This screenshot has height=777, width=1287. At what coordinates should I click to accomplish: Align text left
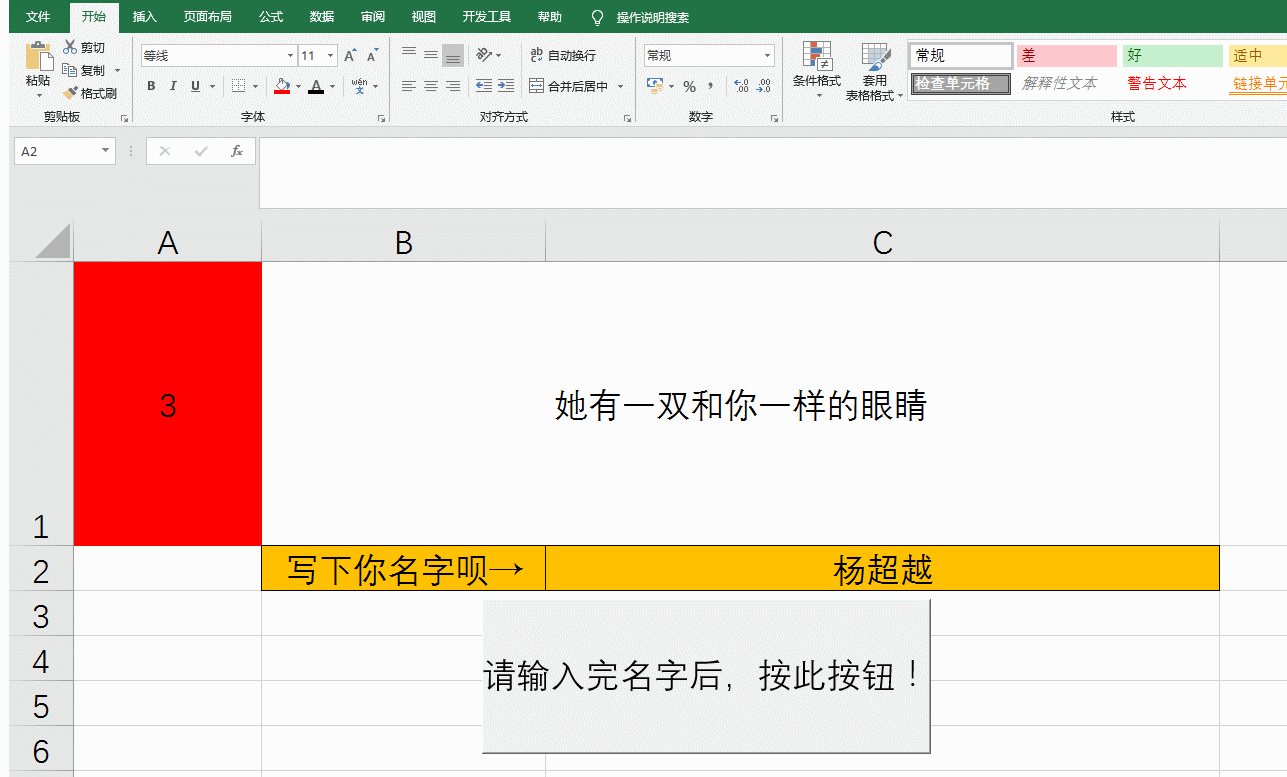click(x=408, y=86)
